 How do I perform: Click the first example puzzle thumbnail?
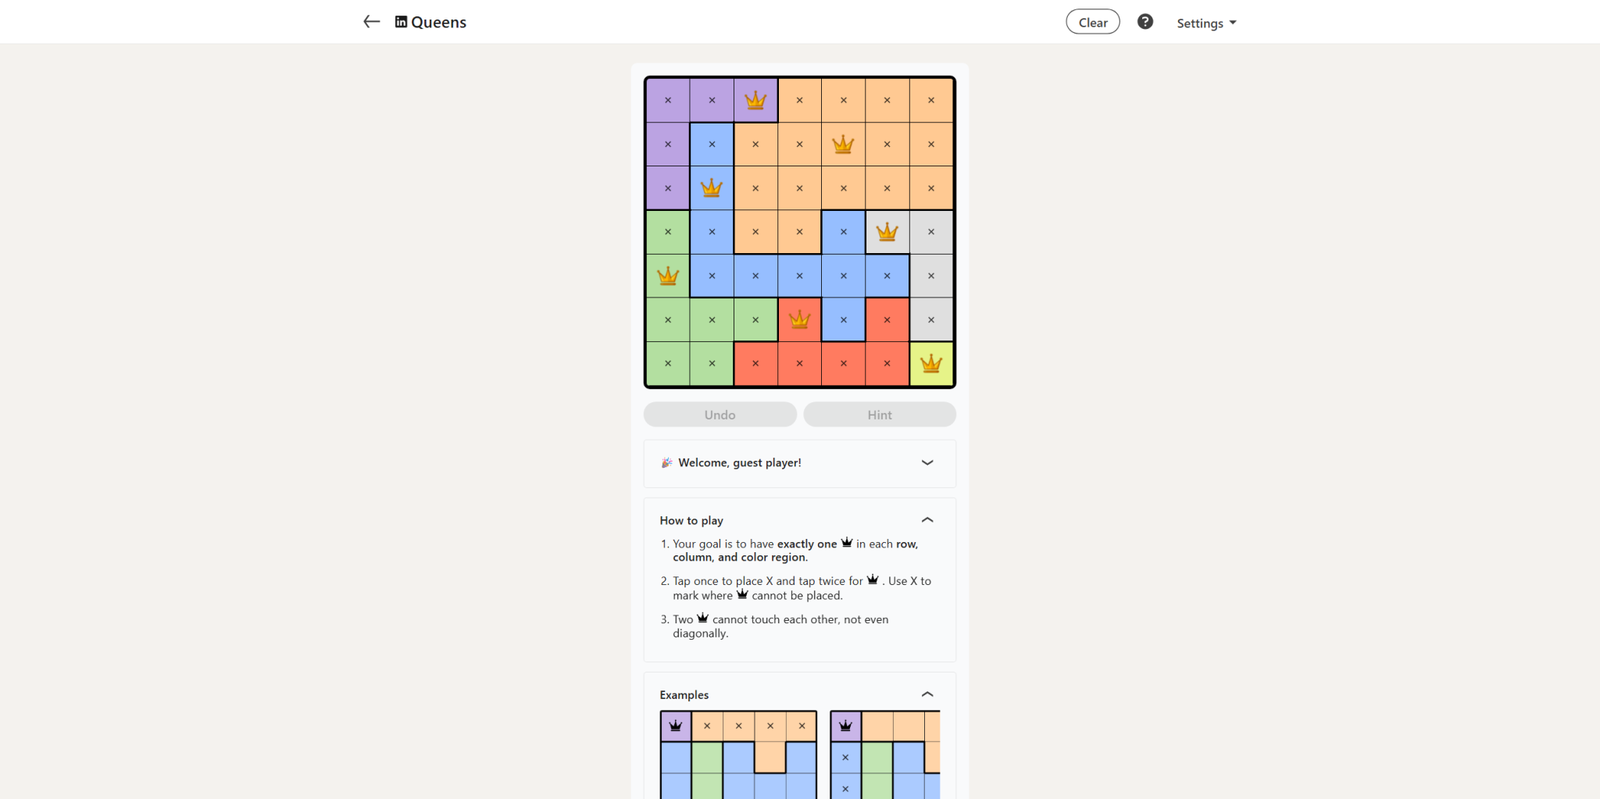[x=738, y=755]
